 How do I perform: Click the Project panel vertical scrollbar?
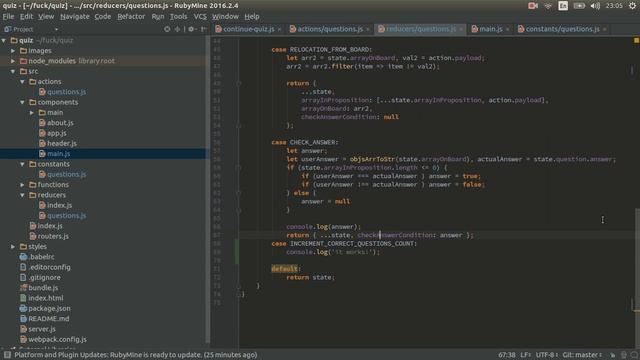[x=208, y=190]
